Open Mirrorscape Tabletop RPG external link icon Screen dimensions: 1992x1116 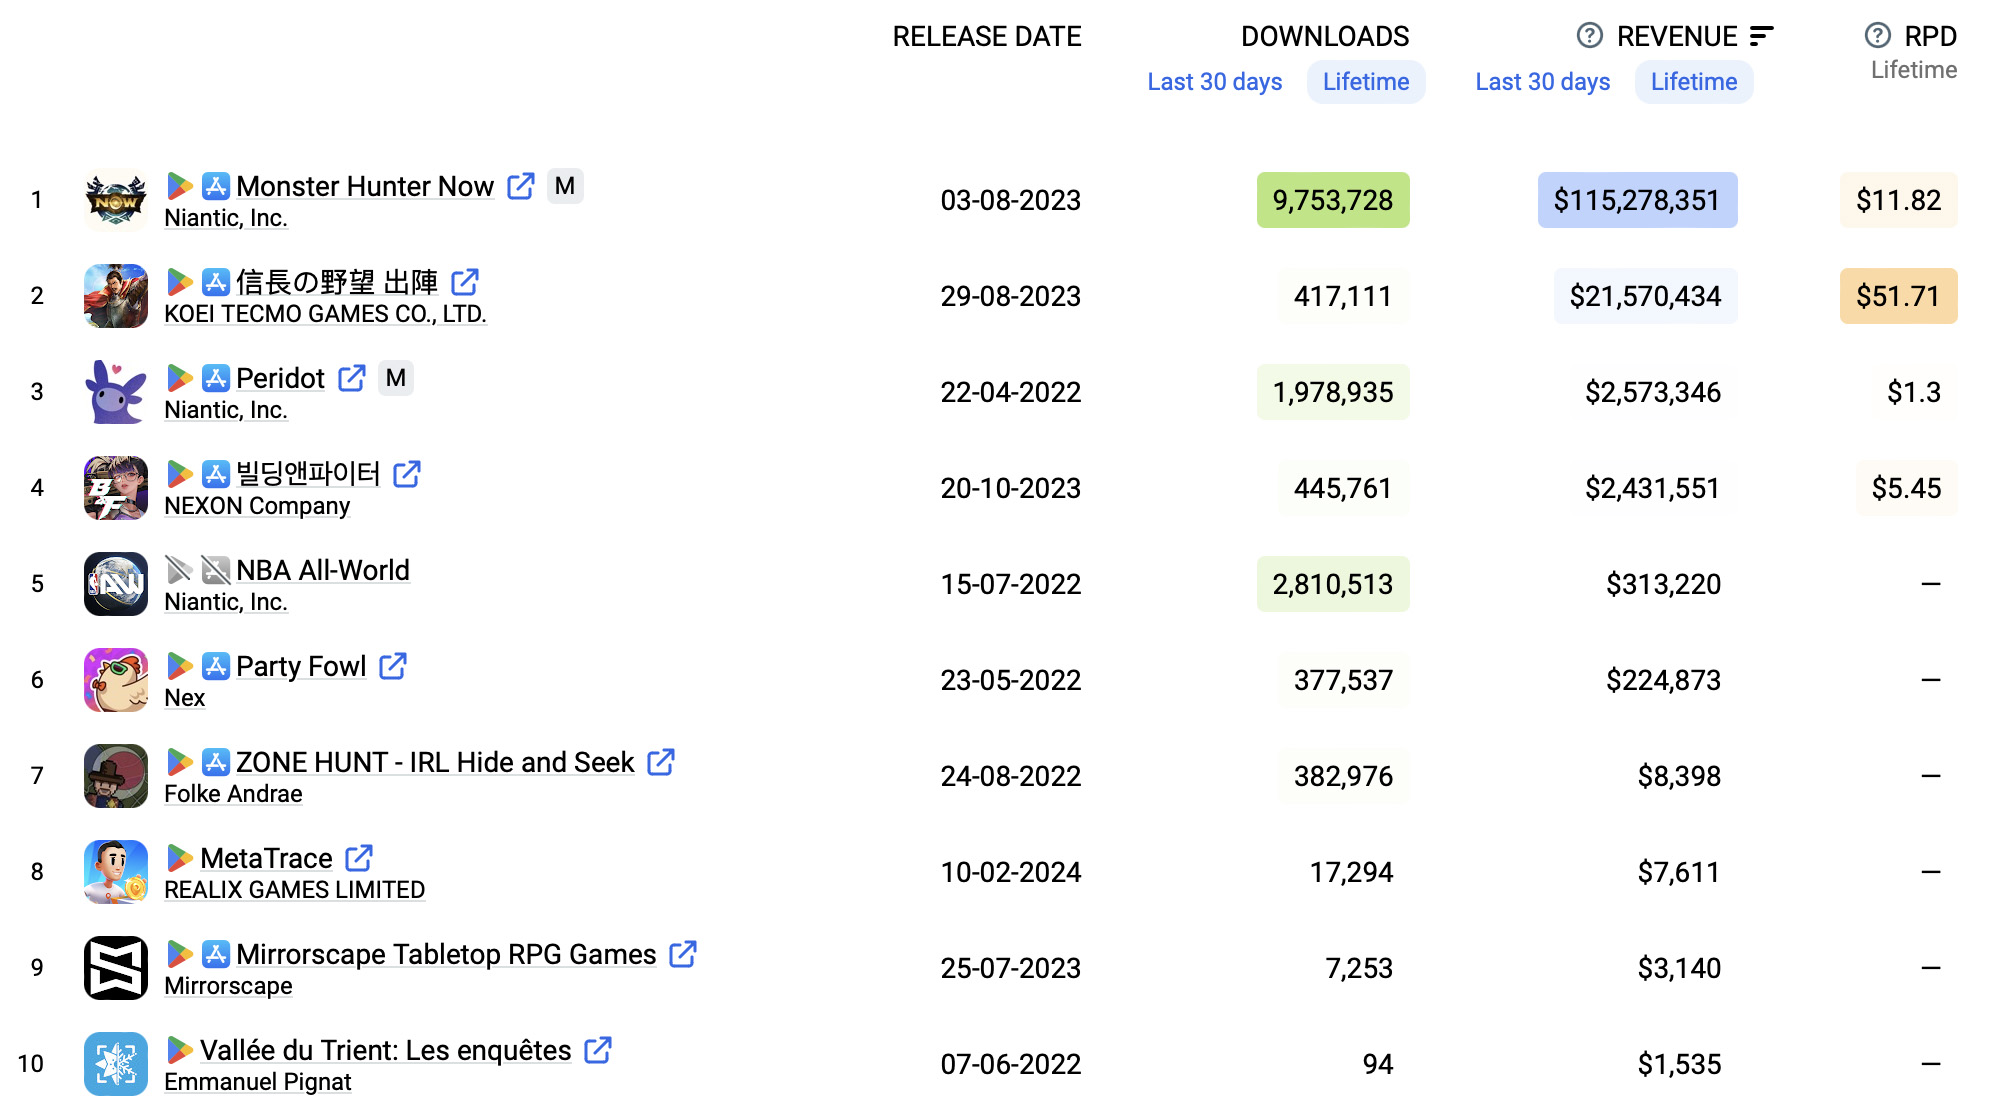coord(683,954)
